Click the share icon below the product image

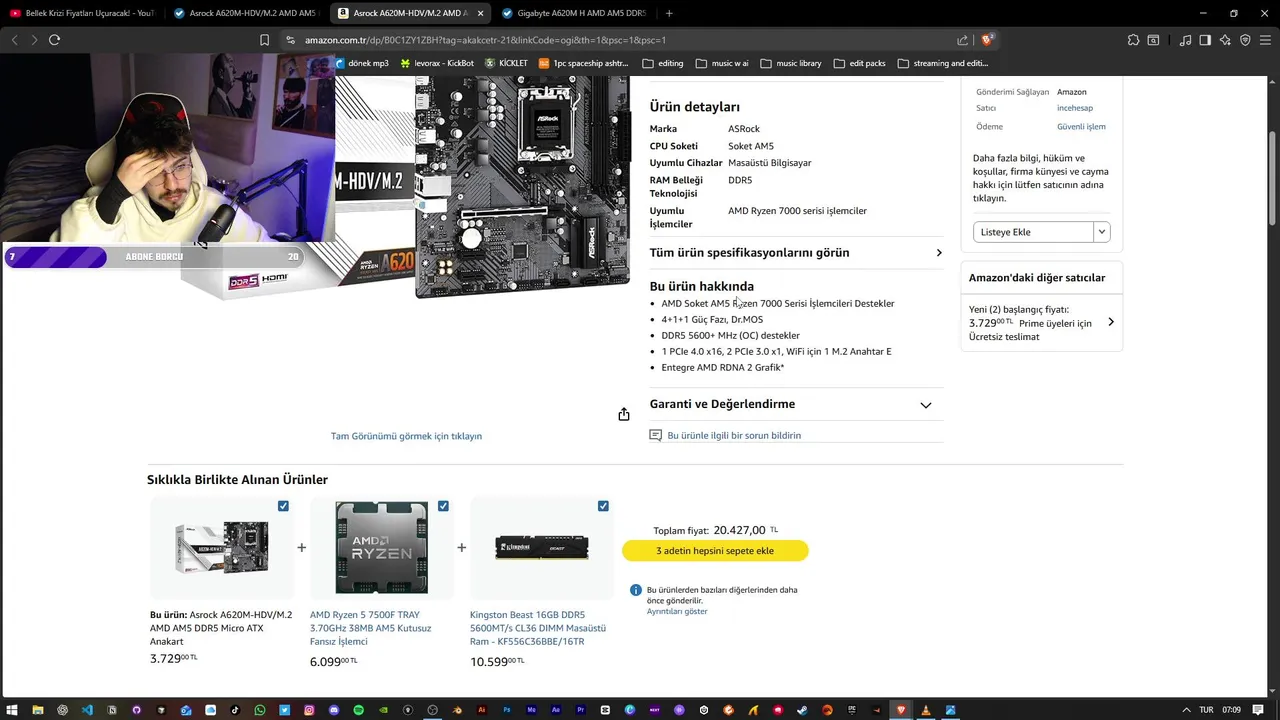pyautogui.click(x=624, y=414)
